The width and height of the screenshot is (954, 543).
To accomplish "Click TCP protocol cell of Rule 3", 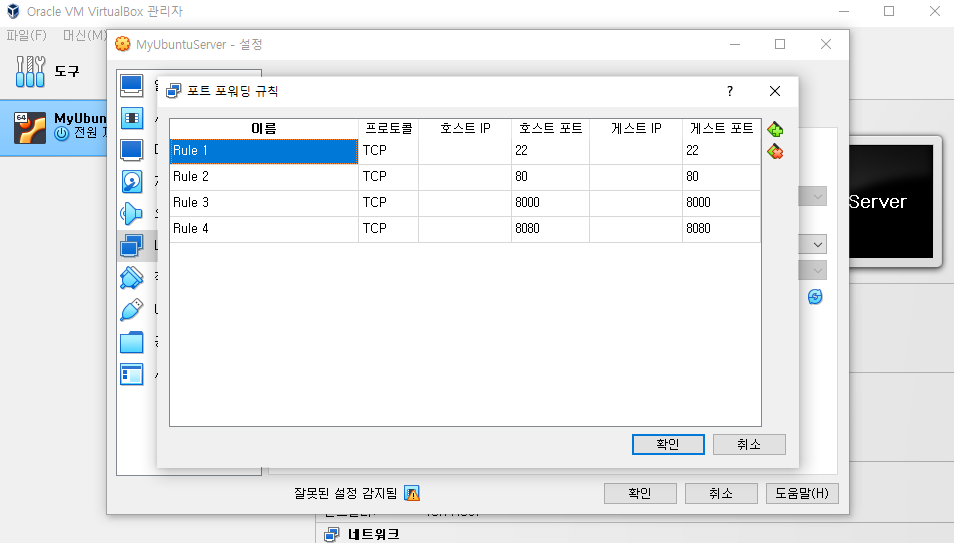I will pyautogui.click(x=389, y=203).
